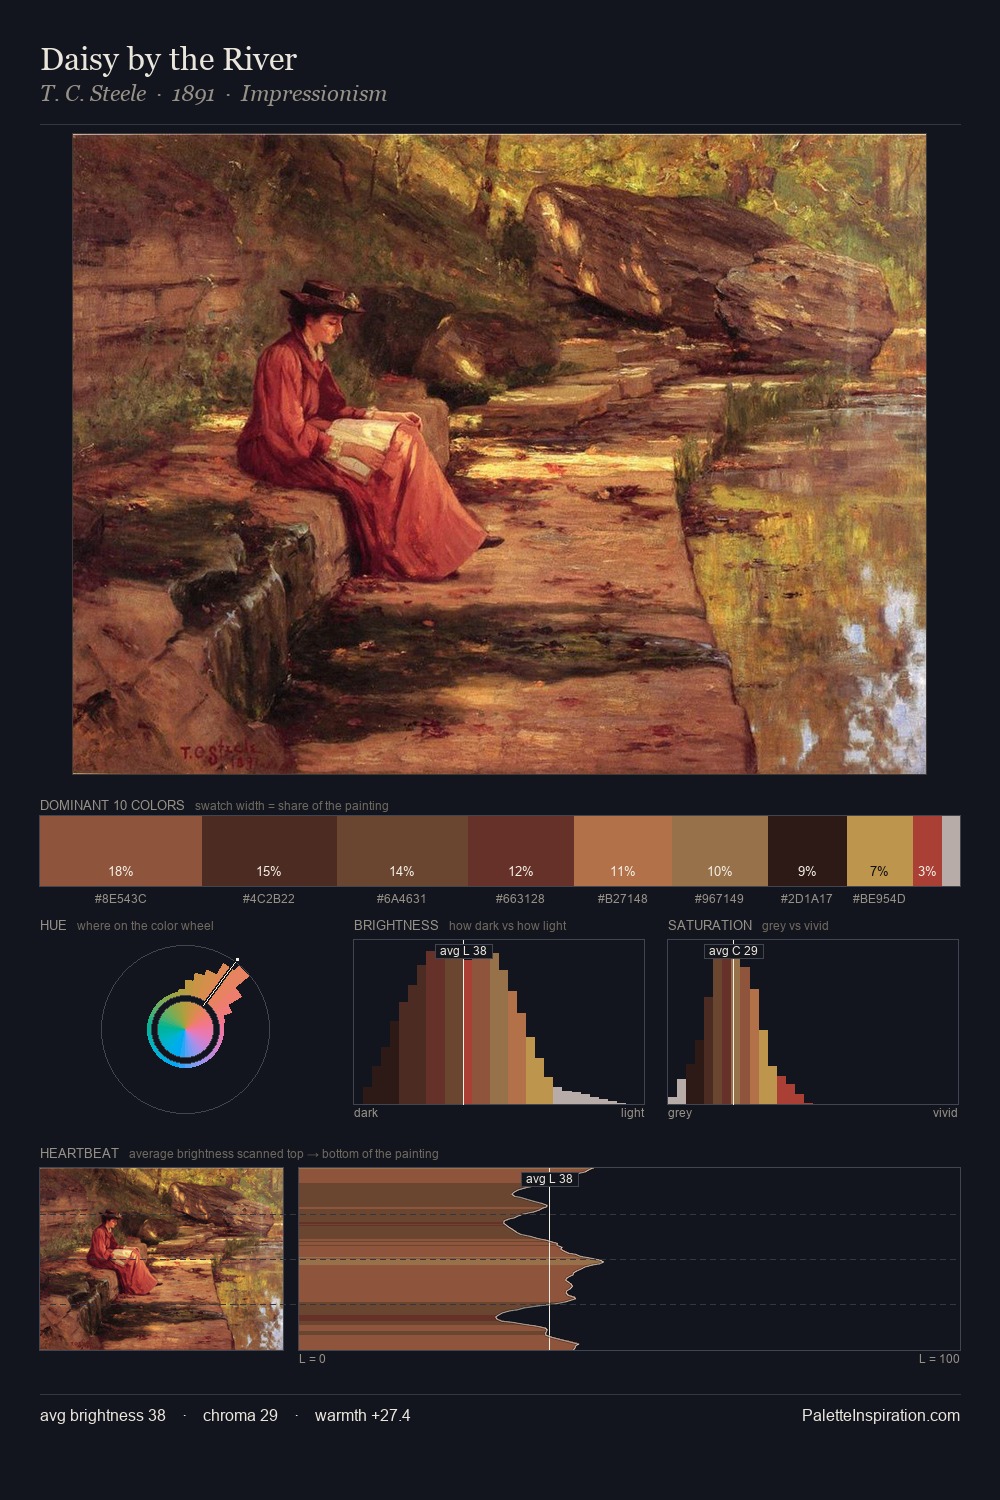Click the DOMINANT 10 COLORS heading

[x=112, y=805]
